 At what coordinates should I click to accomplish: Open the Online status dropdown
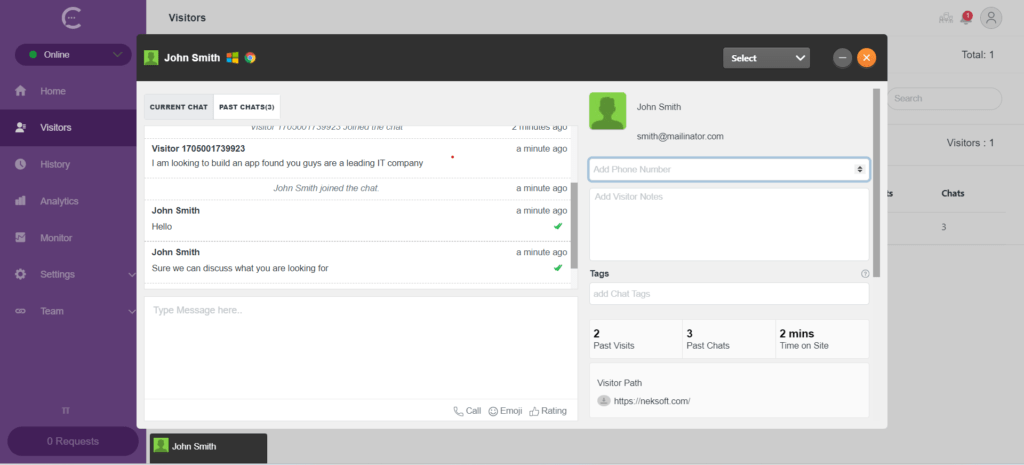click(x=73, y=55)
